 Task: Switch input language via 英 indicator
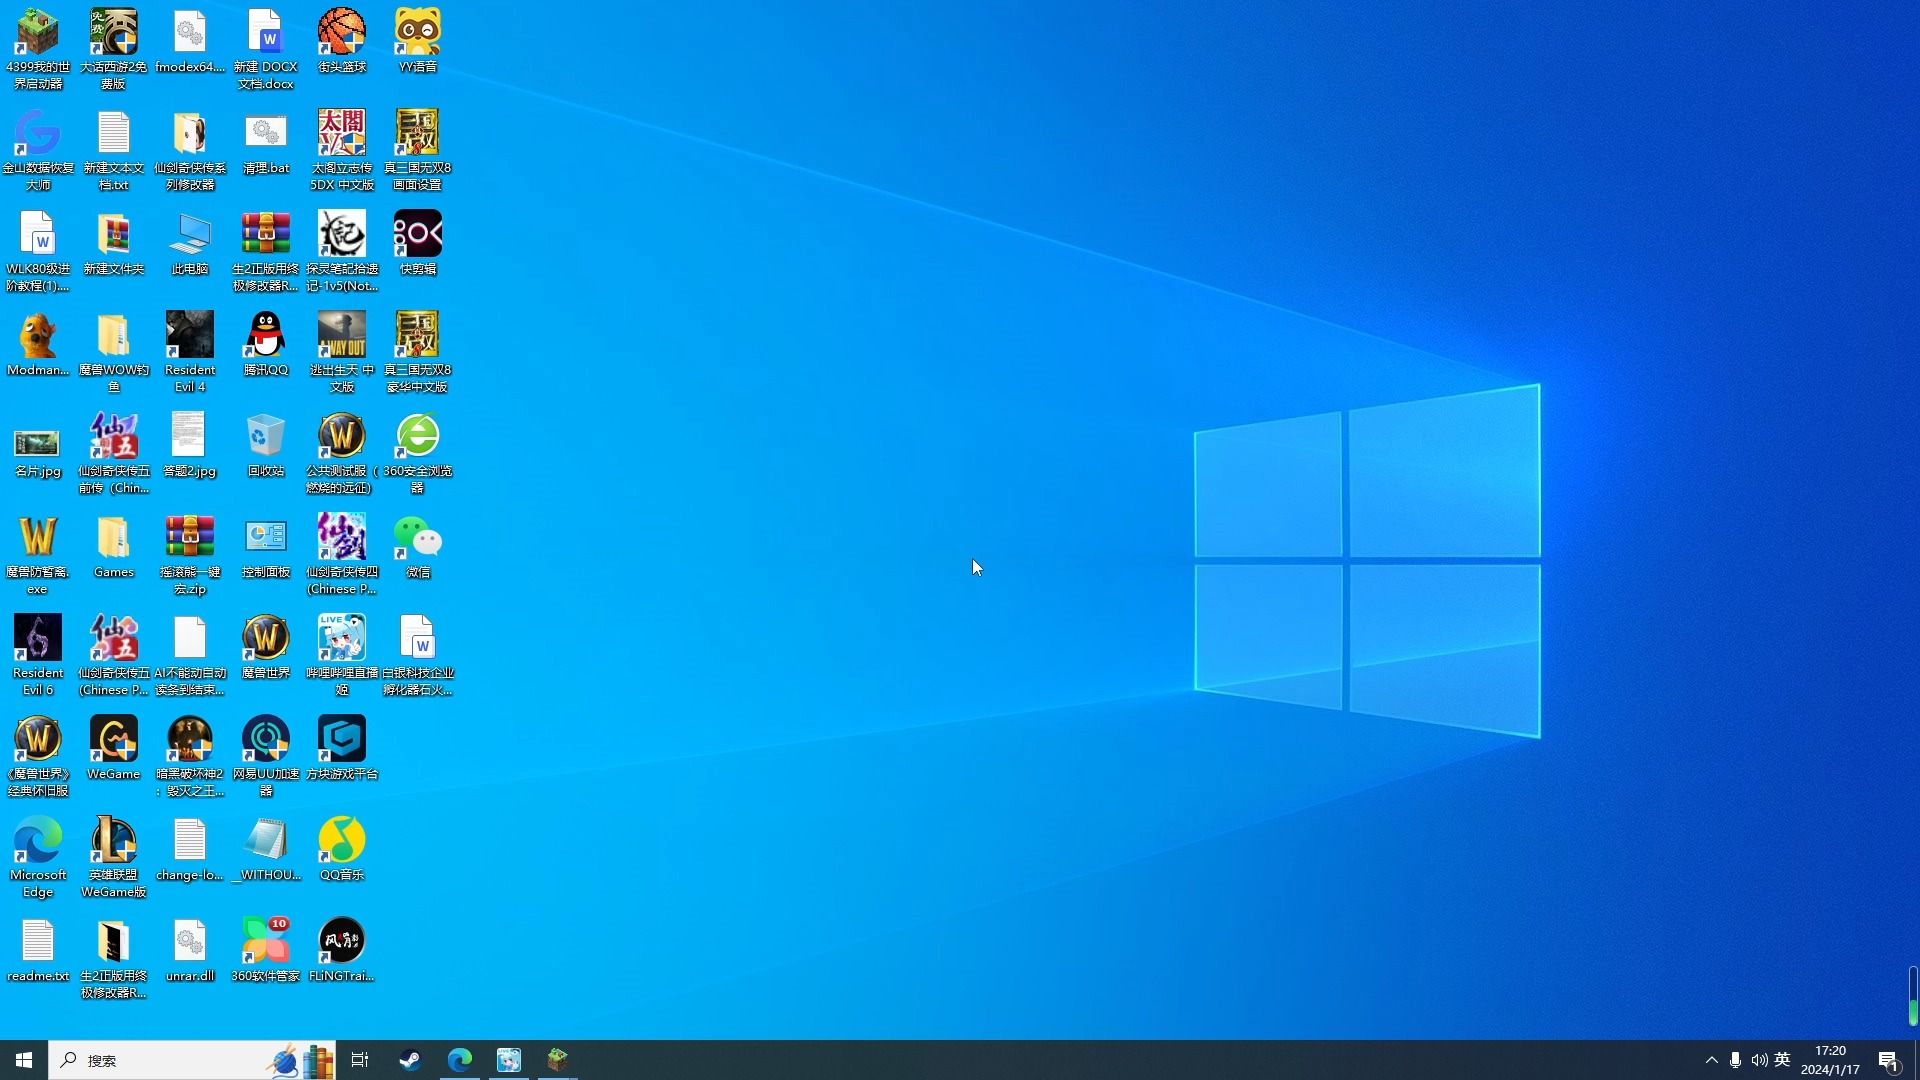tap(1782, 1060)
